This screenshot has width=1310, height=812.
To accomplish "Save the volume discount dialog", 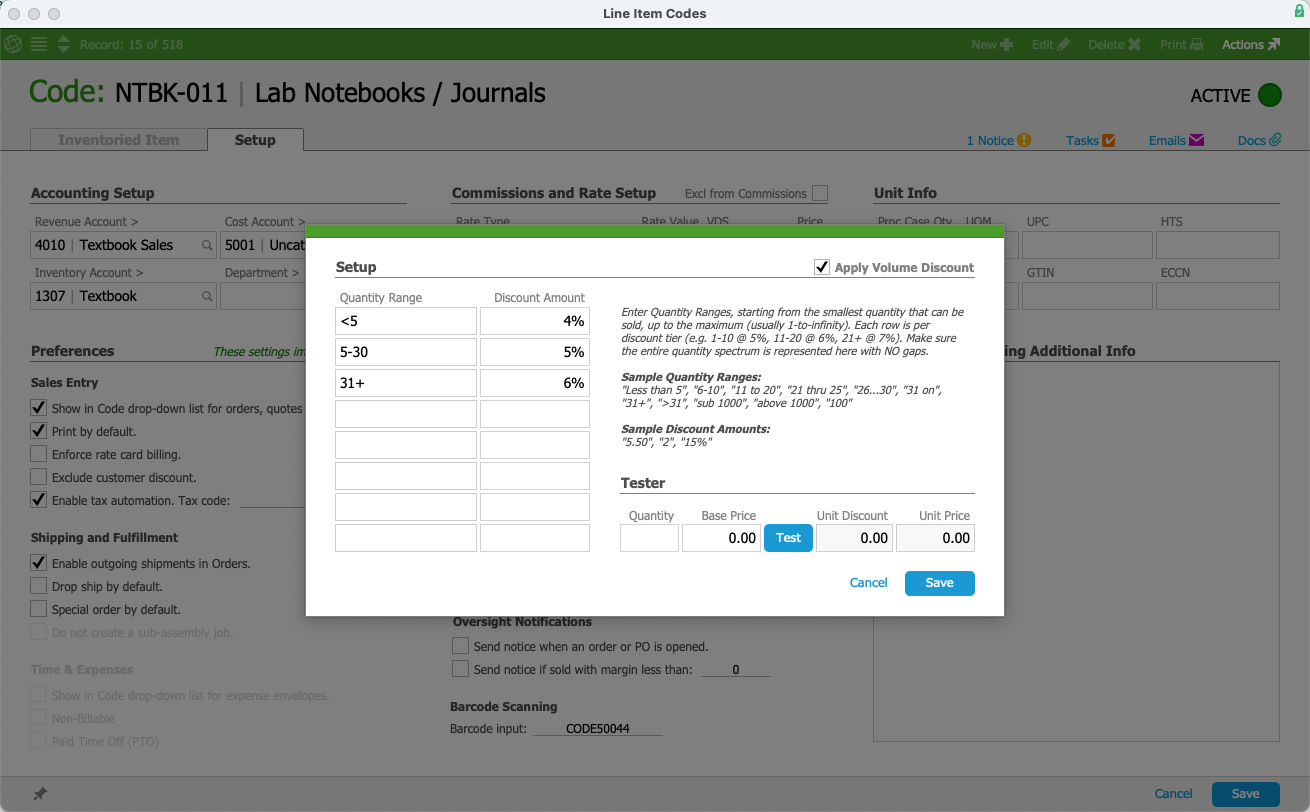I will point(939,583).
